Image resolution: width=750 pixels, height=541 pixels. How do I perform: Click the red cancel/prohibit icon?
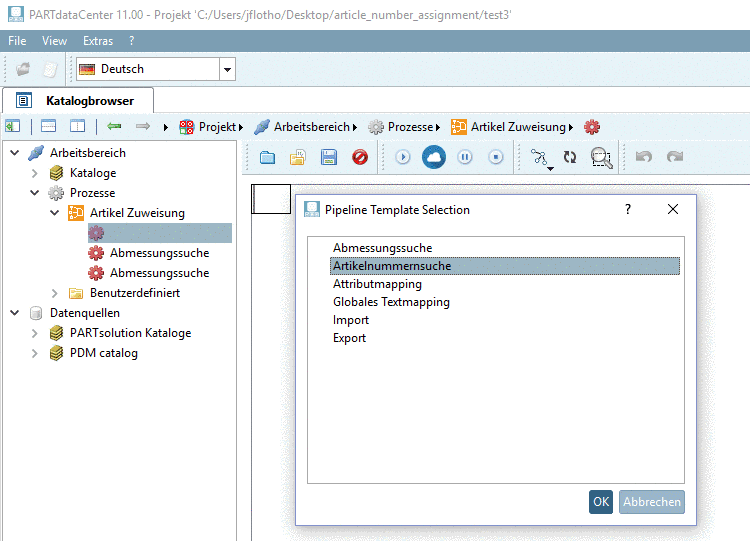(x=360, y=157)
